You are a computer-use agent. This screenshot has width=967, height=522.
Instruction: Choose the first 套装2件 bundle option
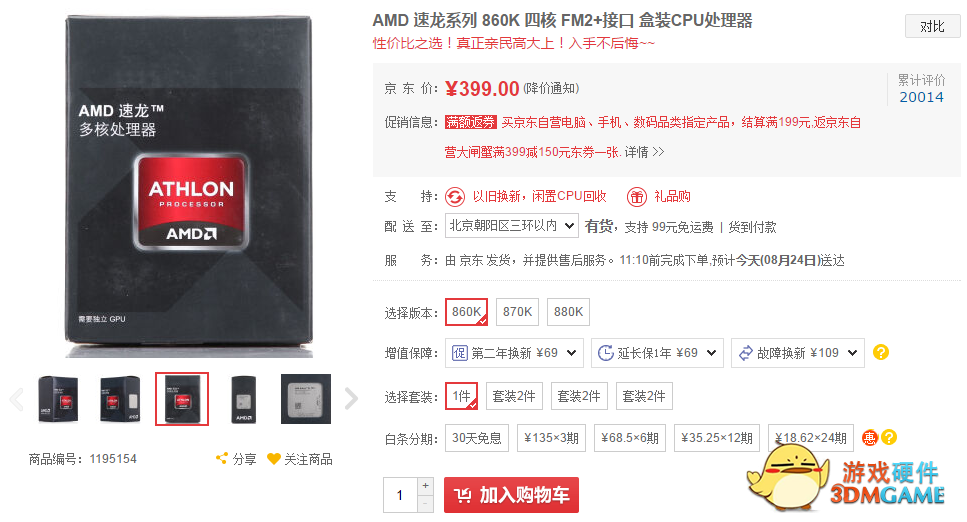(514, 396)
